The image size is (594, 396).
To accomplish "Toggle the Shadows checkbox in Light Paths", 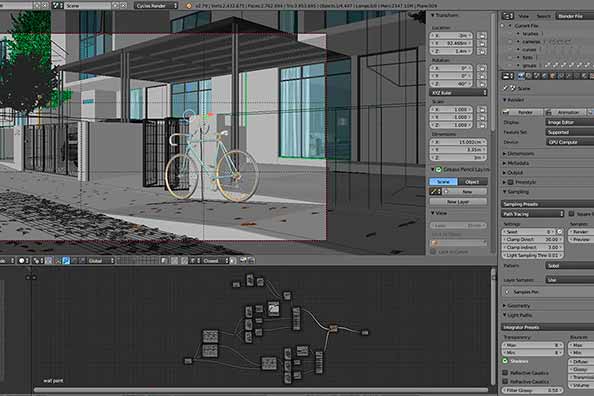I will (505, 361).
